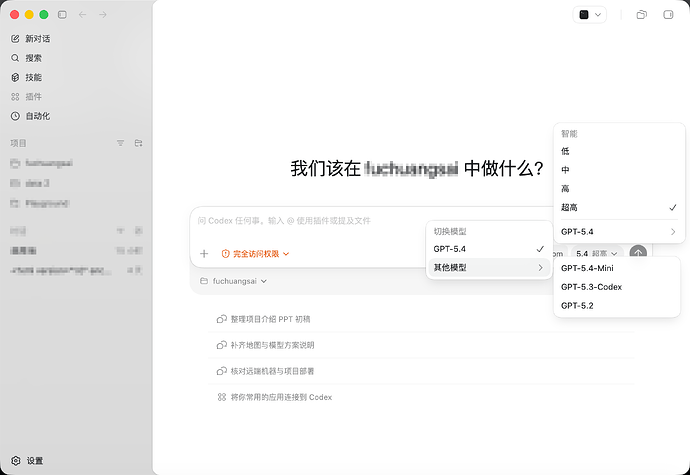Expand GPT-5.4 row in the 智能 menu
Image resolution: width=690 pixels, height=475 pixels.
click(619, 232)
